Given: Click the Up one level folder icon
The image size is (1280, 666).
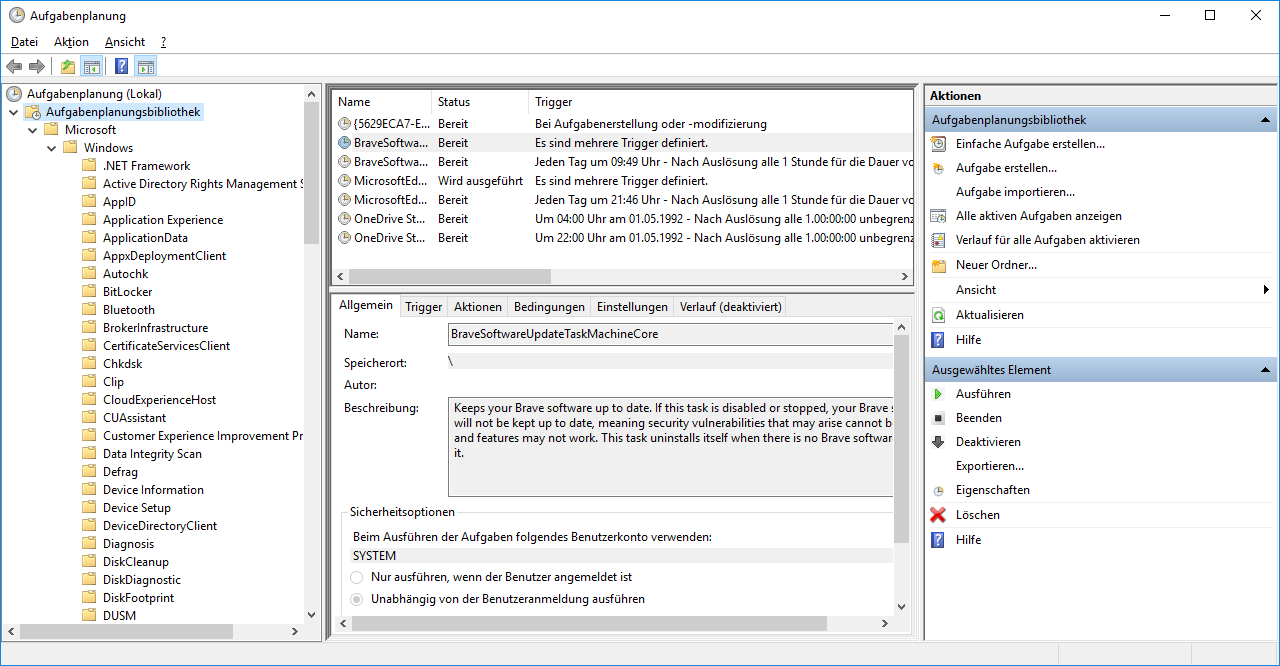Looking at the screenshot, I should coord(68,67).
